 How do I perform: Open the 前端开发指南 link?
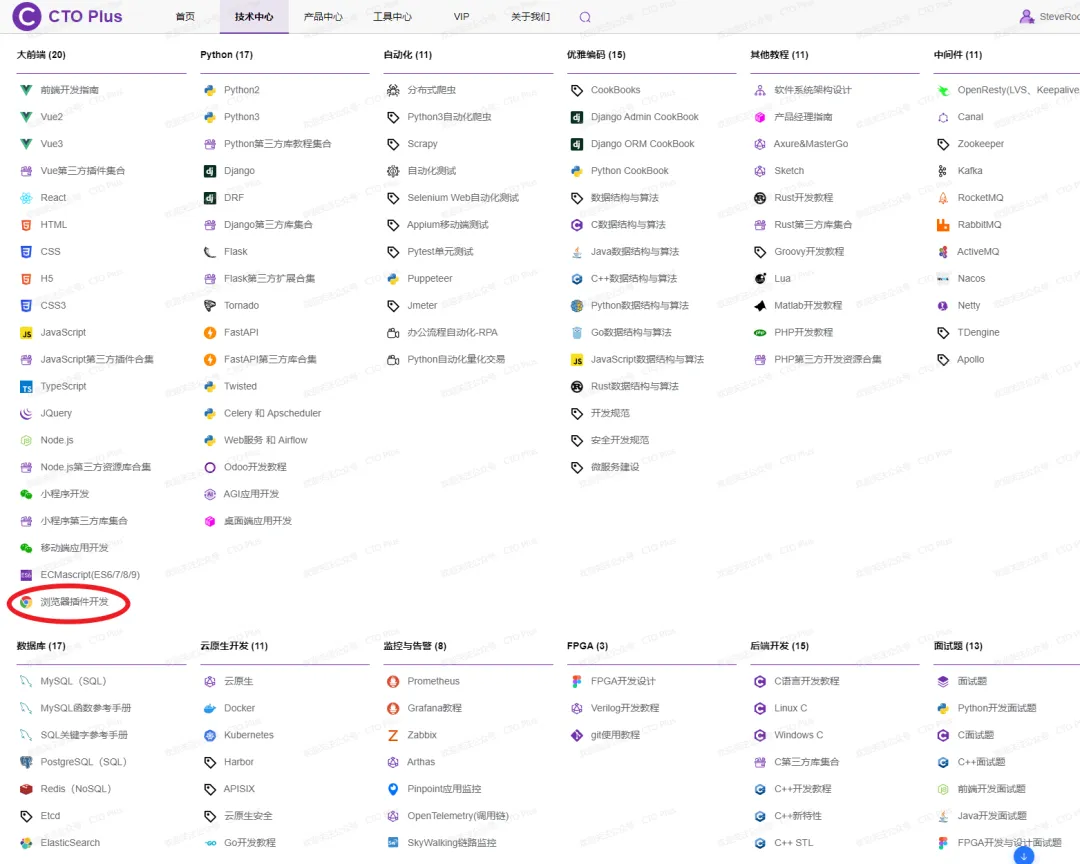coord(70,90)
